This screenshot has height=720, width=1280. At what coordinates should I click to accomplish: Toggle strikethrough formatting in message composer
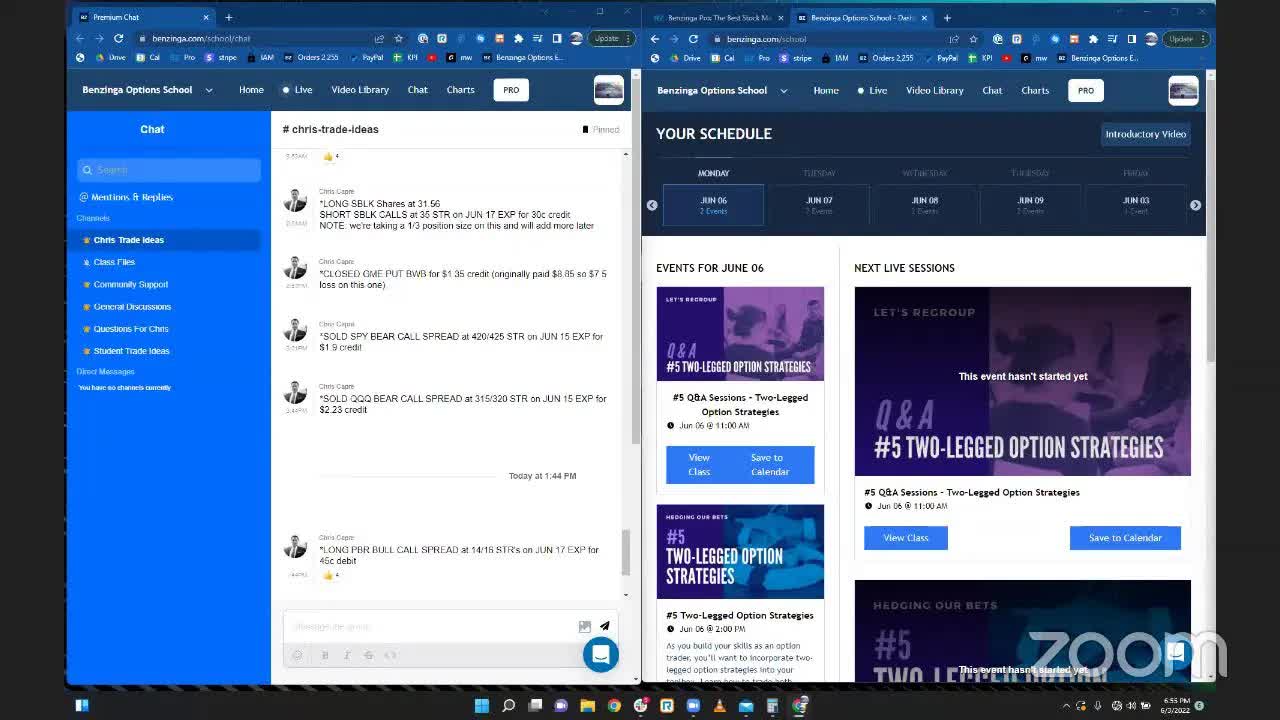tap(368, 655)
